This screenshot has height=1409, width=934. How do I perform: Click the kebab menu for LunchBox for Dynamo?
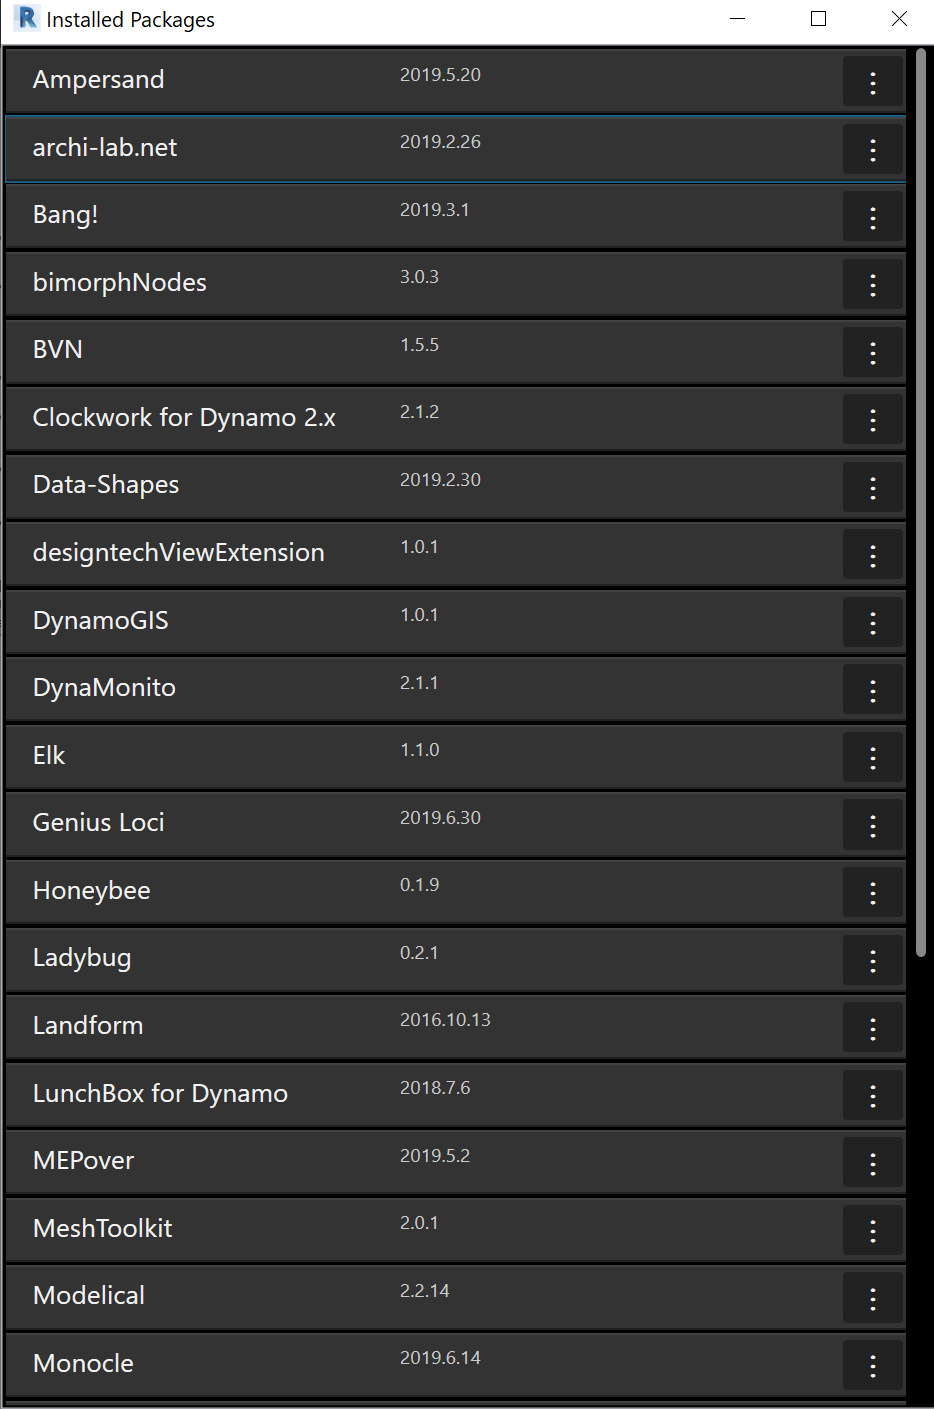tap(872, 1095)
